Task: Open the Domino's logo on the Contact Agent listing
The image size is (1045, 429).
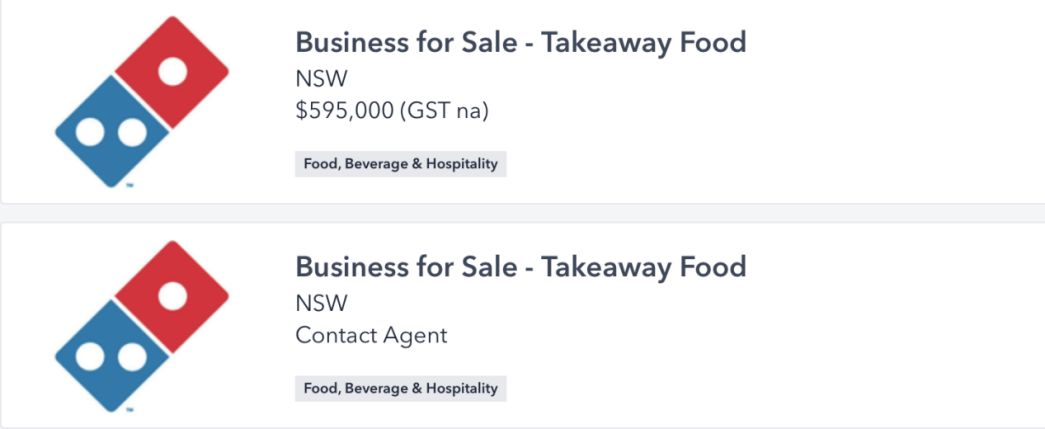Action: (x=142, y=326)
